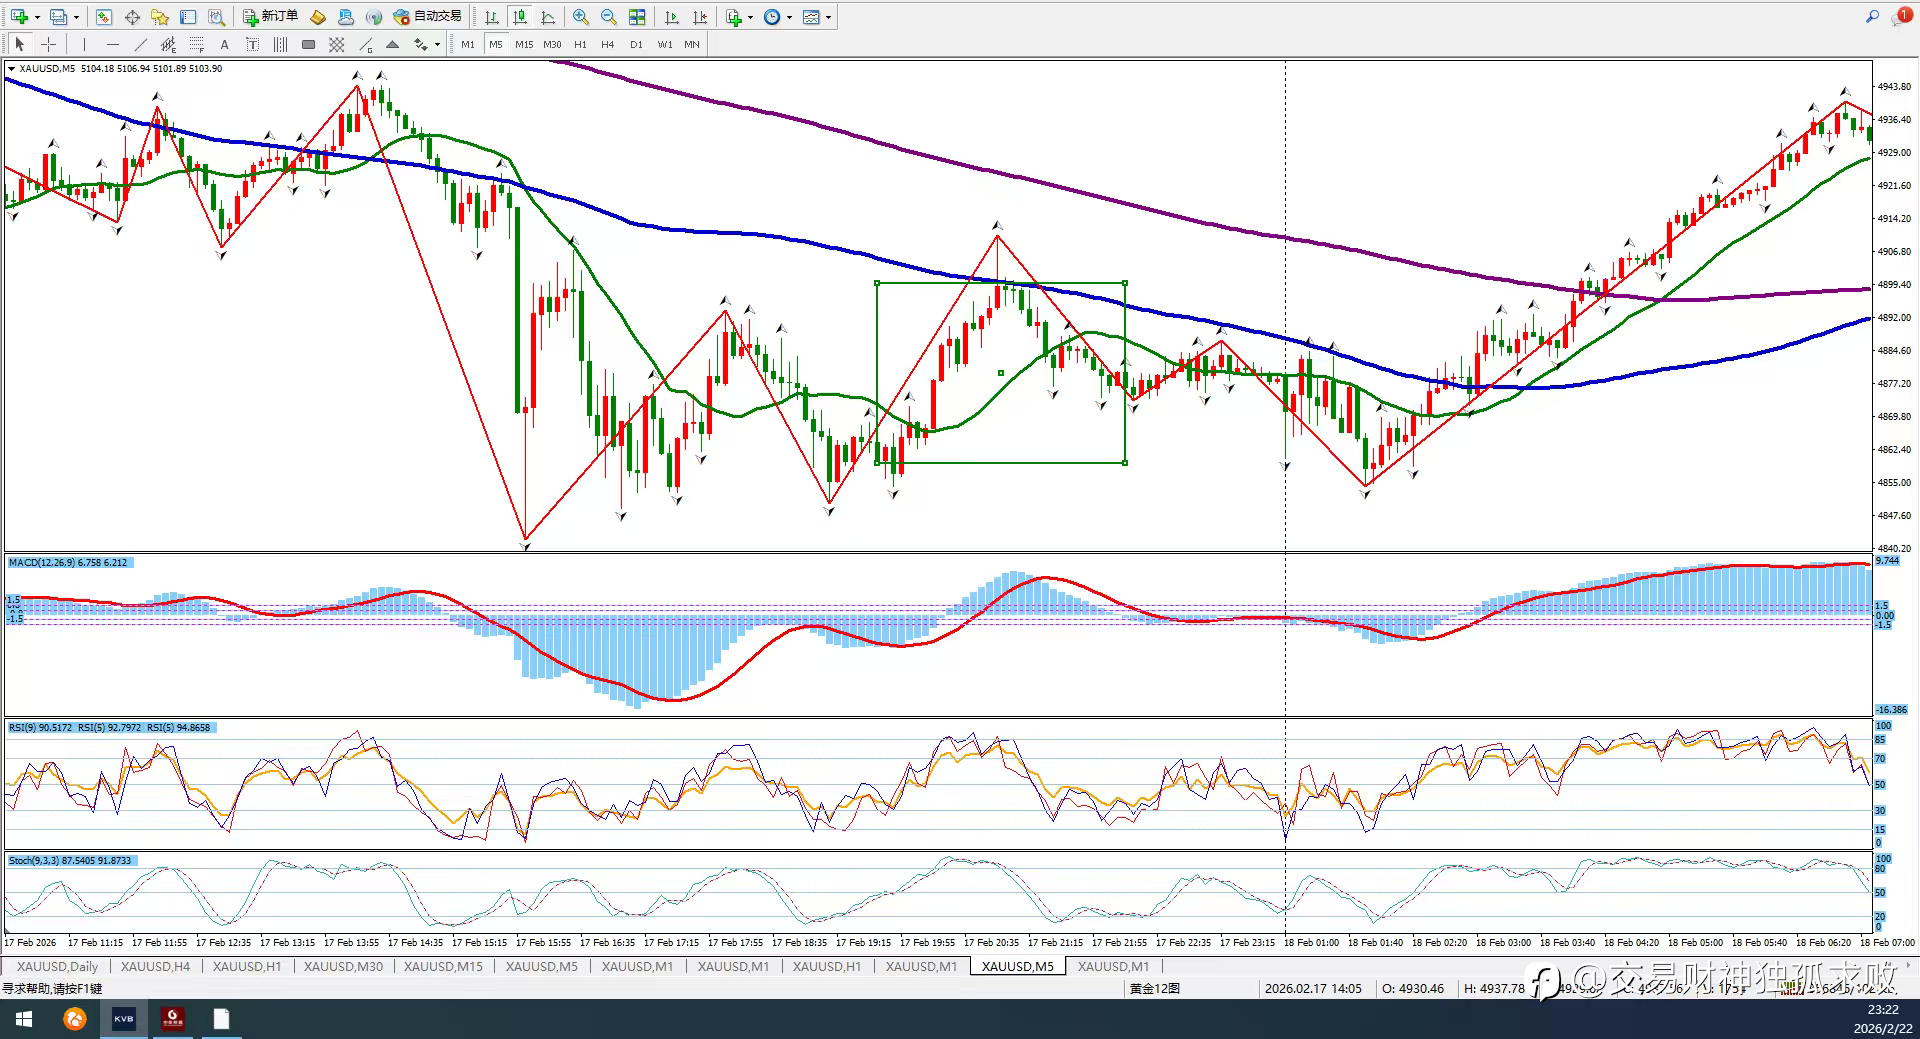Click the New Order (新订单) button
Viewport: 1920px width, 1039px height.
click(271, 17)
